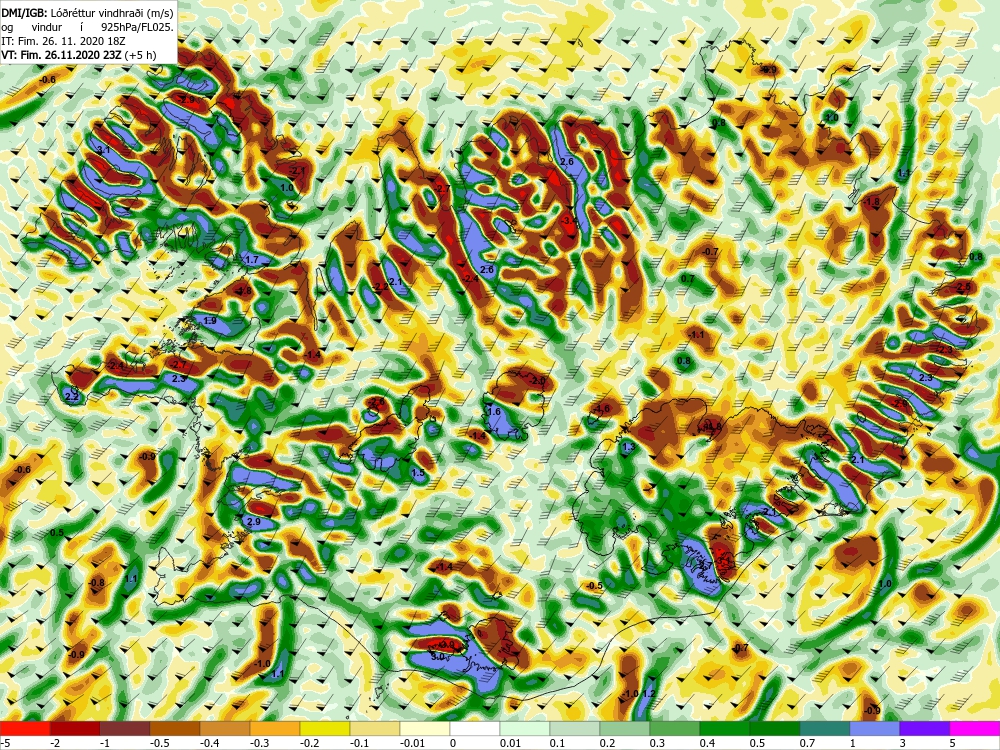
Task: Click the white legend swatch between 0 and 0.01
Action: (x=475, y=728)
